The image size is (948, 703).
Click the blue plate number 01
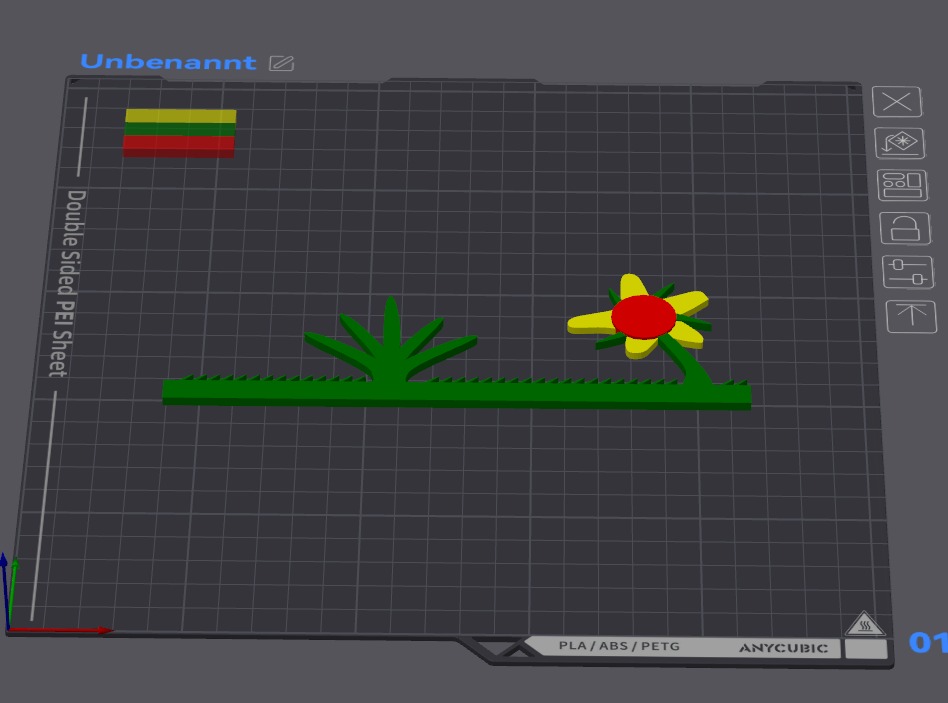pos(928,642)
